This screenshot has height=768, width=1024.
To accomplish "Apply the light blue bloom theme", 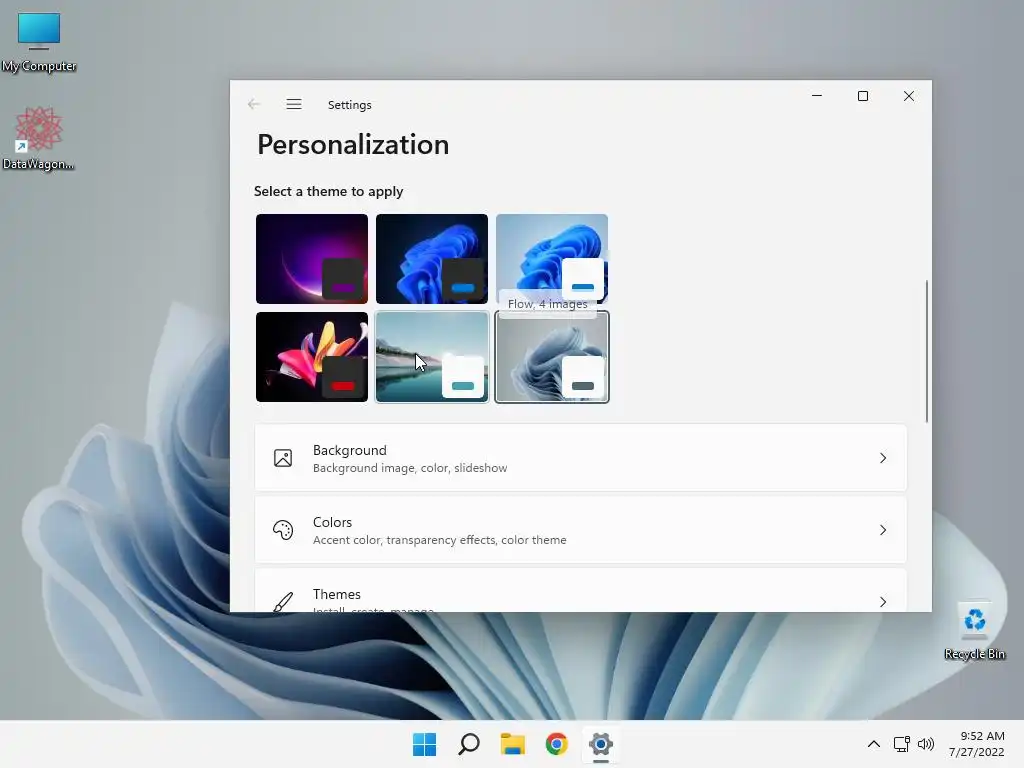I will (x=552, y=259).
